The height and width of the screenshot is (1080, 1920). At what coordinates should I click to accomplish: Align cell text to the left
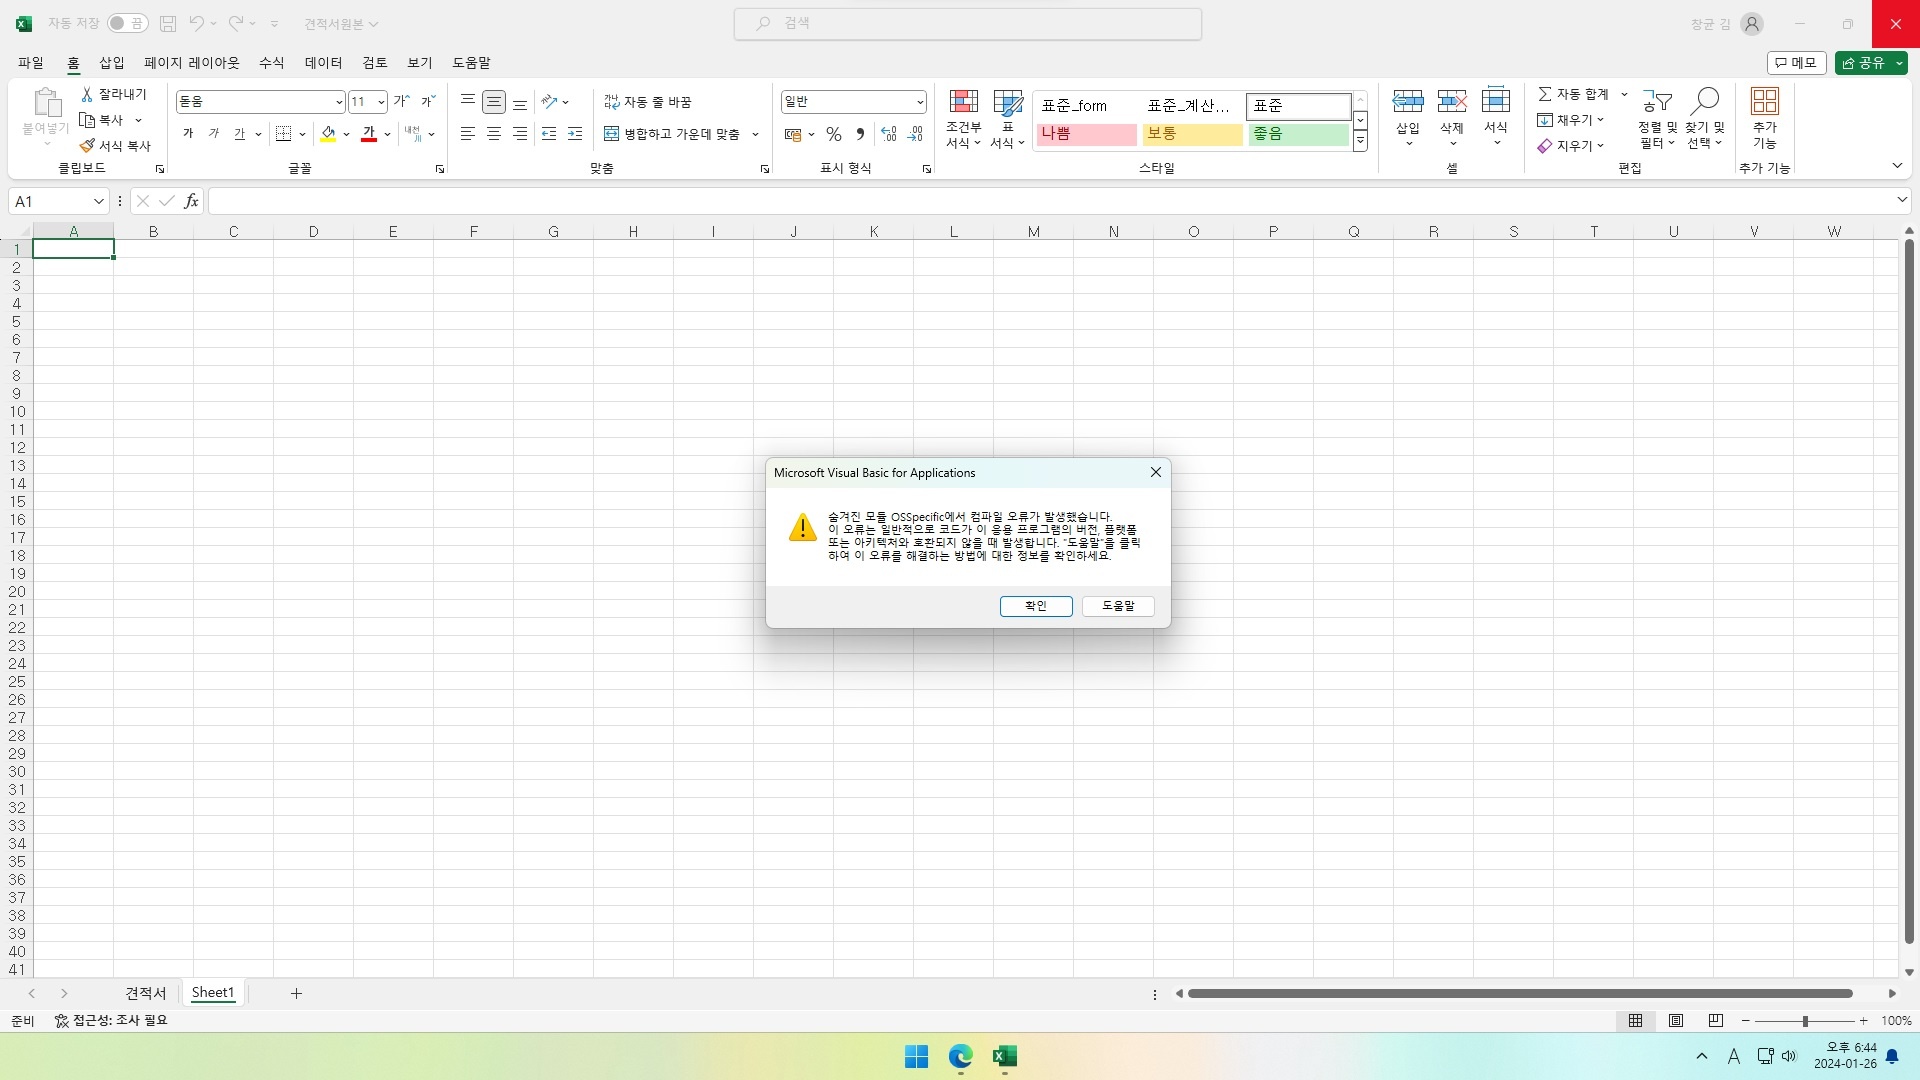pyautogui.click(x=467, y=134)
